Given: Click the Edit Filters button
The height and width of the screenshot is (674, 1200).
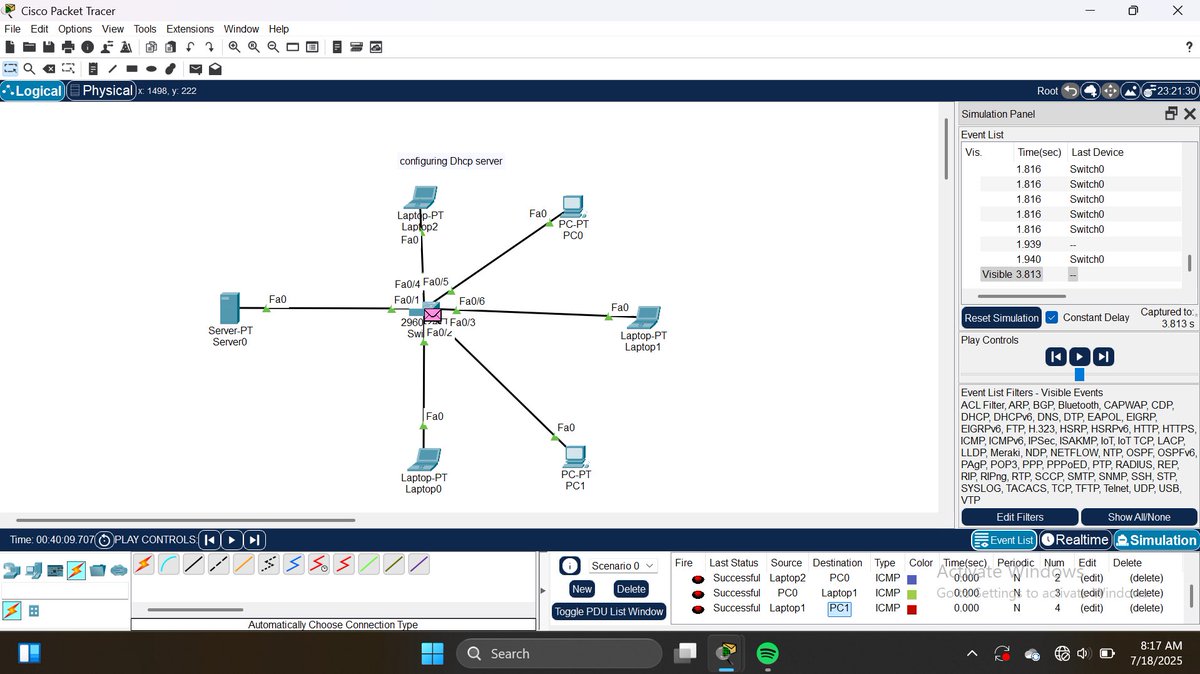Looking at the screenshot, I should pyautogui.click(x=1020, y=517).
